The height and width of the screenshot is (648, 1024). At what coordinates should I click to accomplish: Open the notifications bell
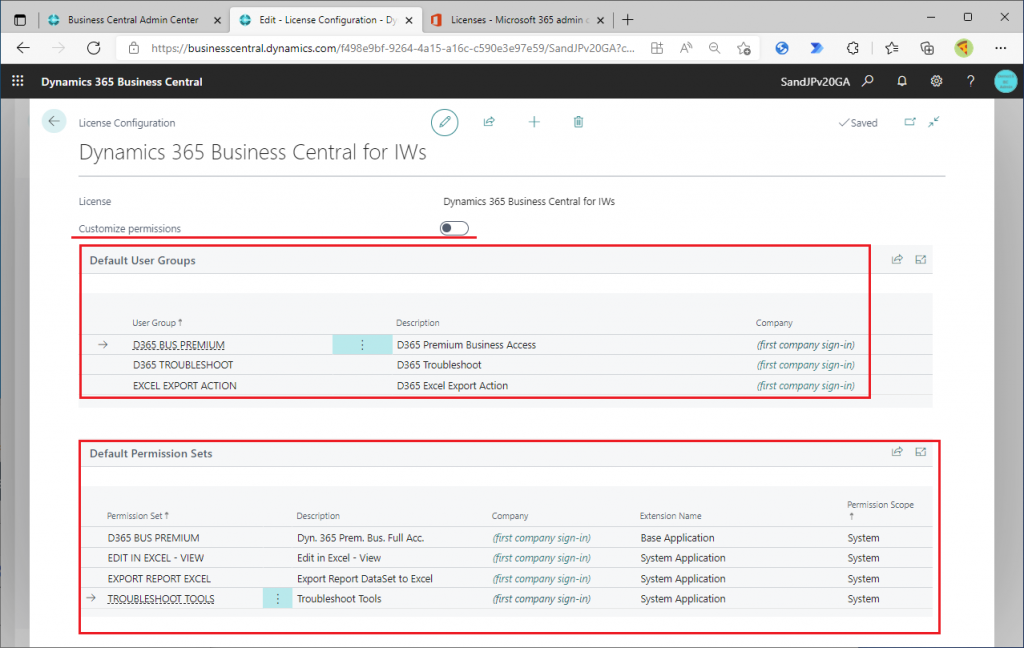coord(902,81)
